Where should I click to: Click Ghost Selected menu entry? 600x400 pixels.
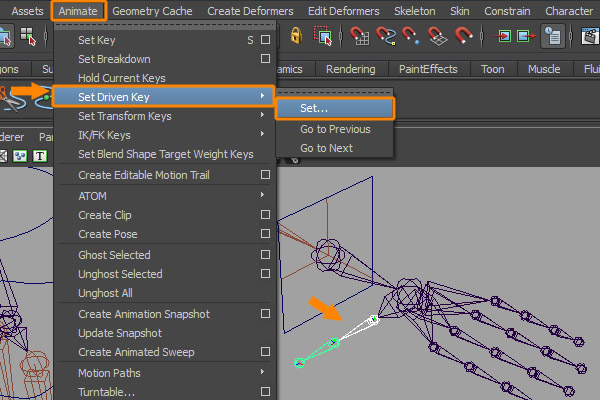point(114,255)
